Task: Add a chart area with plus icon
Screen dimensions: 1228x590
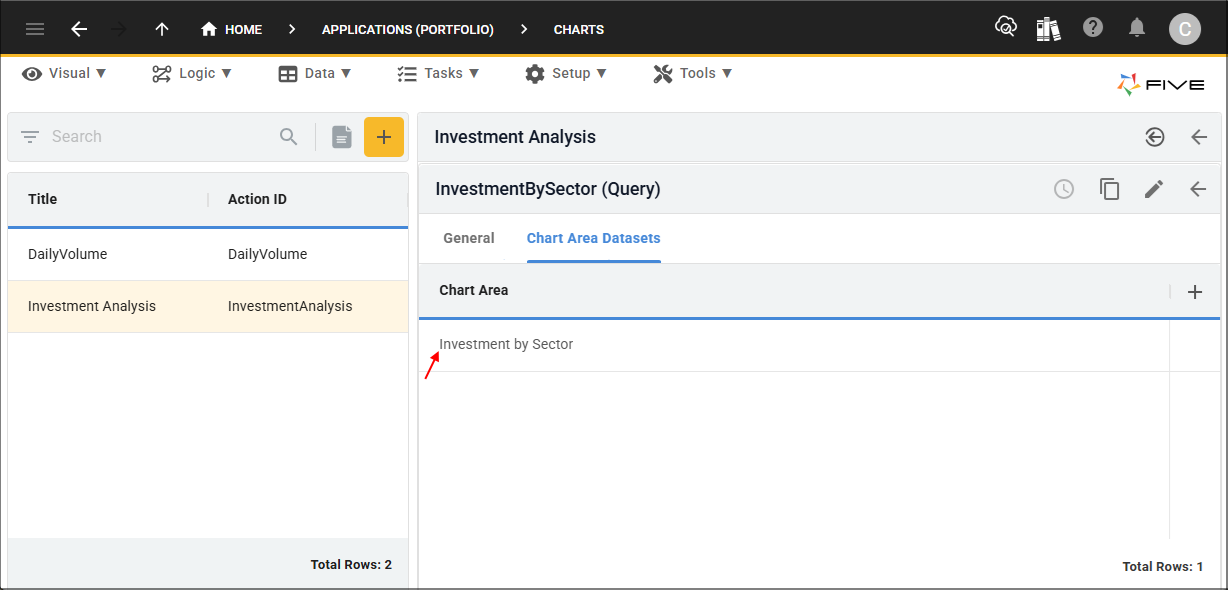Action: point(1194,292)
